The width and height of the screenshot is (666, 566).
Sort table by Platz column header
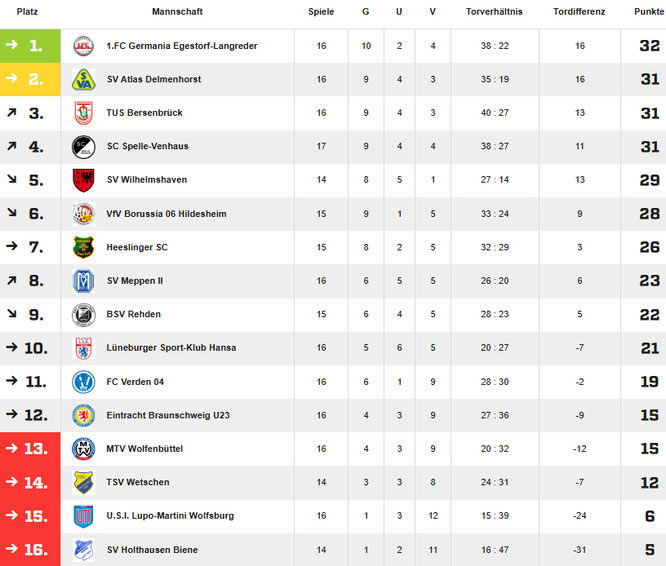coord(27,12)
